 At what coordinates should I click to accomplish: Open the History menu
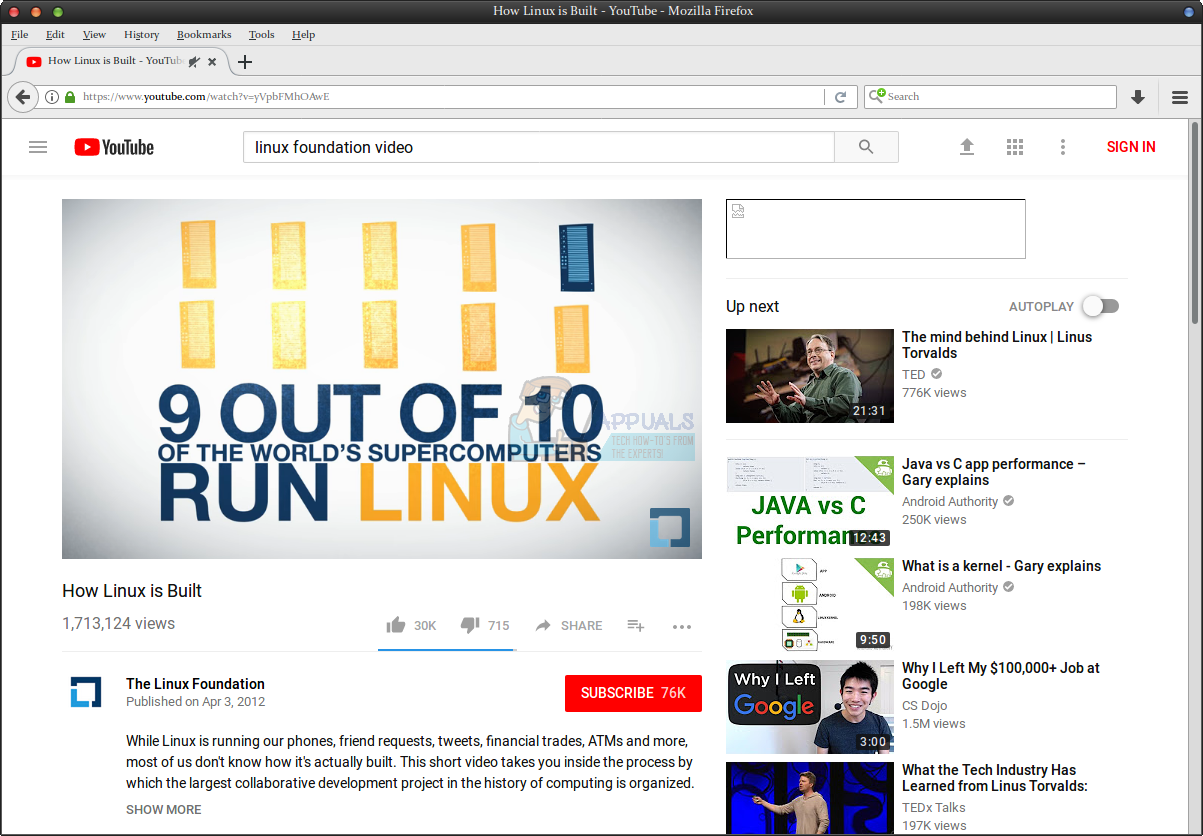pyautogui.click(x=142, y=34)
